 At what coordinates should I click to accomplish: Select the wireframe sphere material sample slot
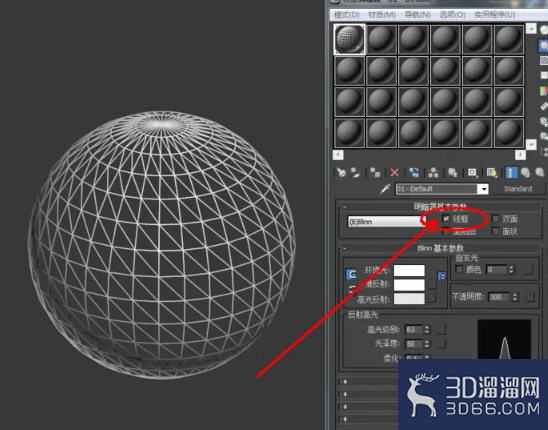click(x=349, y=39)
